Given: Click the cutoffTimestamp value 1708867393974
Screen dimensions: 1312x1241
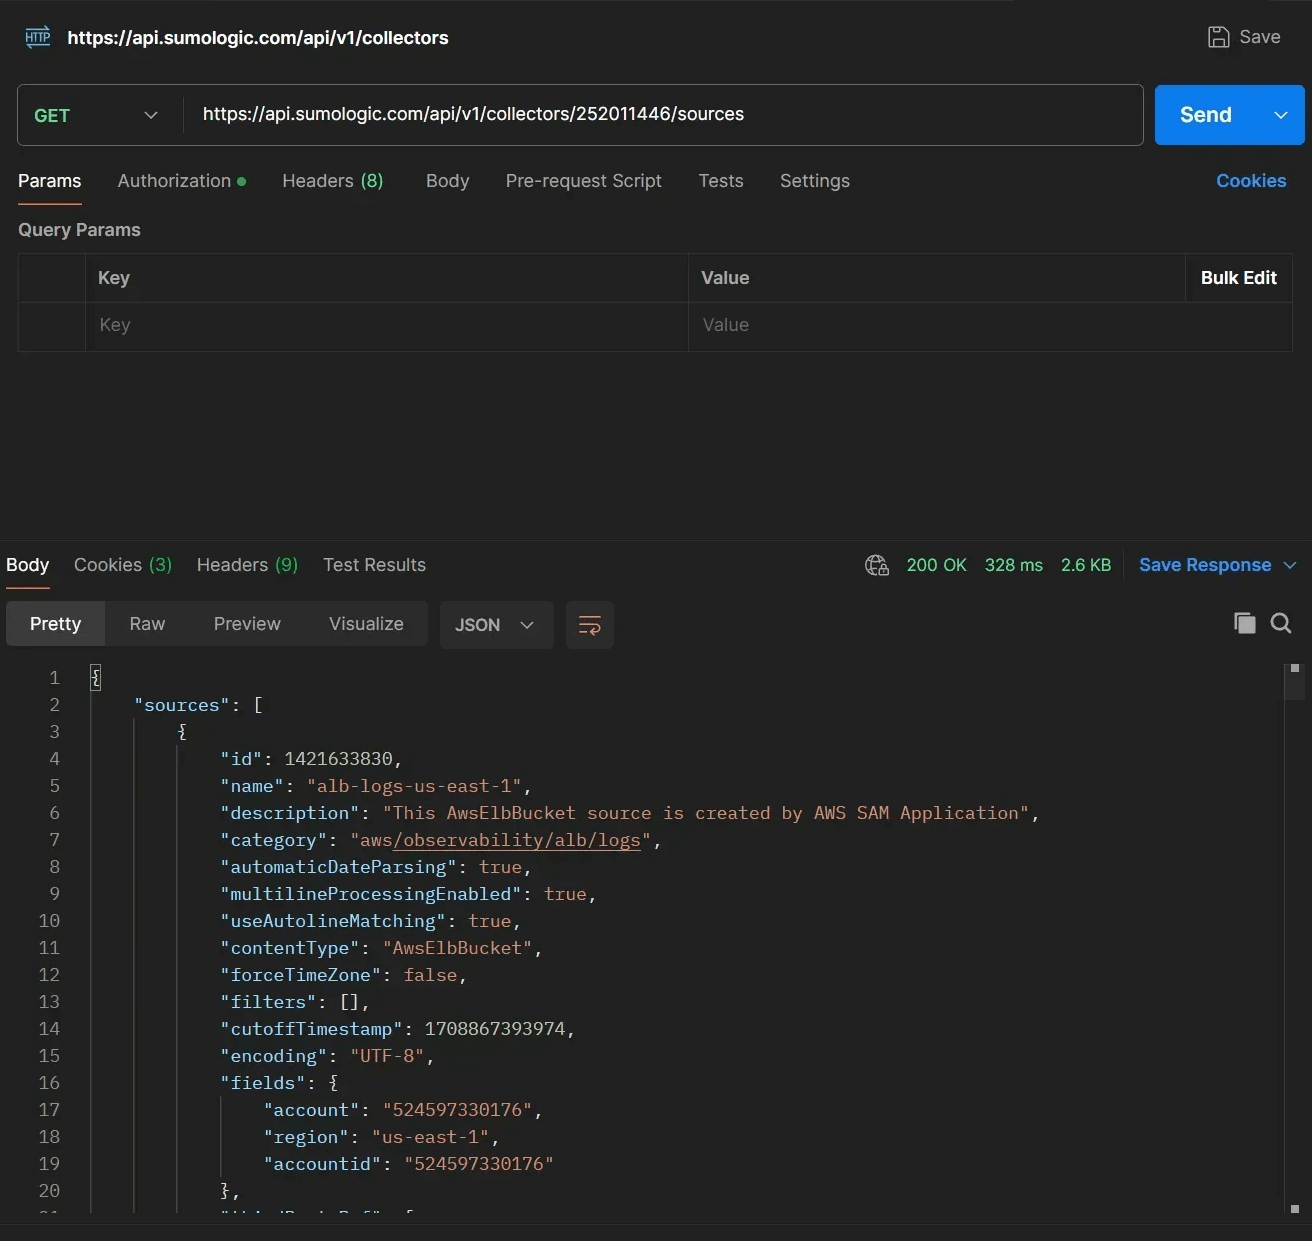Looking at the screenshot, I should (x=495, y=1029).
